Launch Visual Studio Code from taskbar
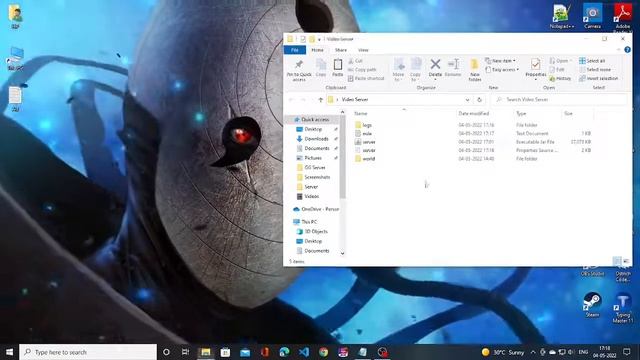This screenshot has height=360, width=640. pyautogui.click(x=304, y=352)
